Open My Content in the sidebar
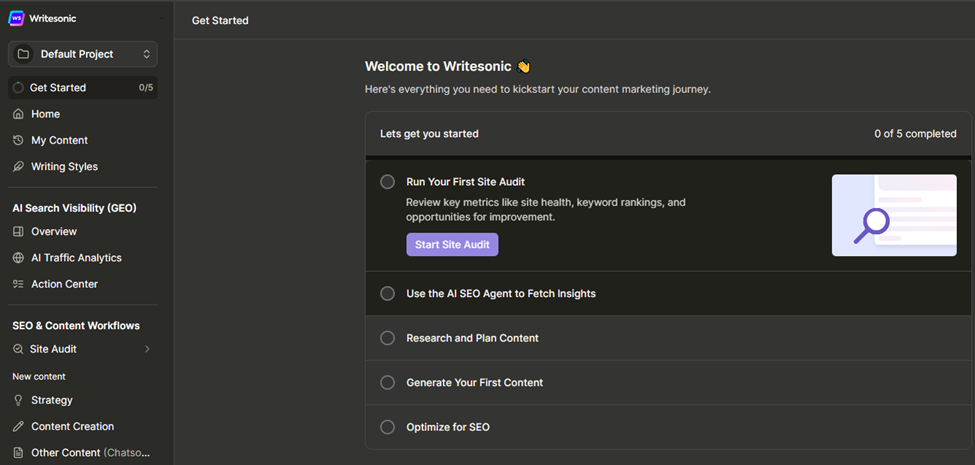This screenshot has height=465, width=975. pyautogui.click(x=83, y=140)
